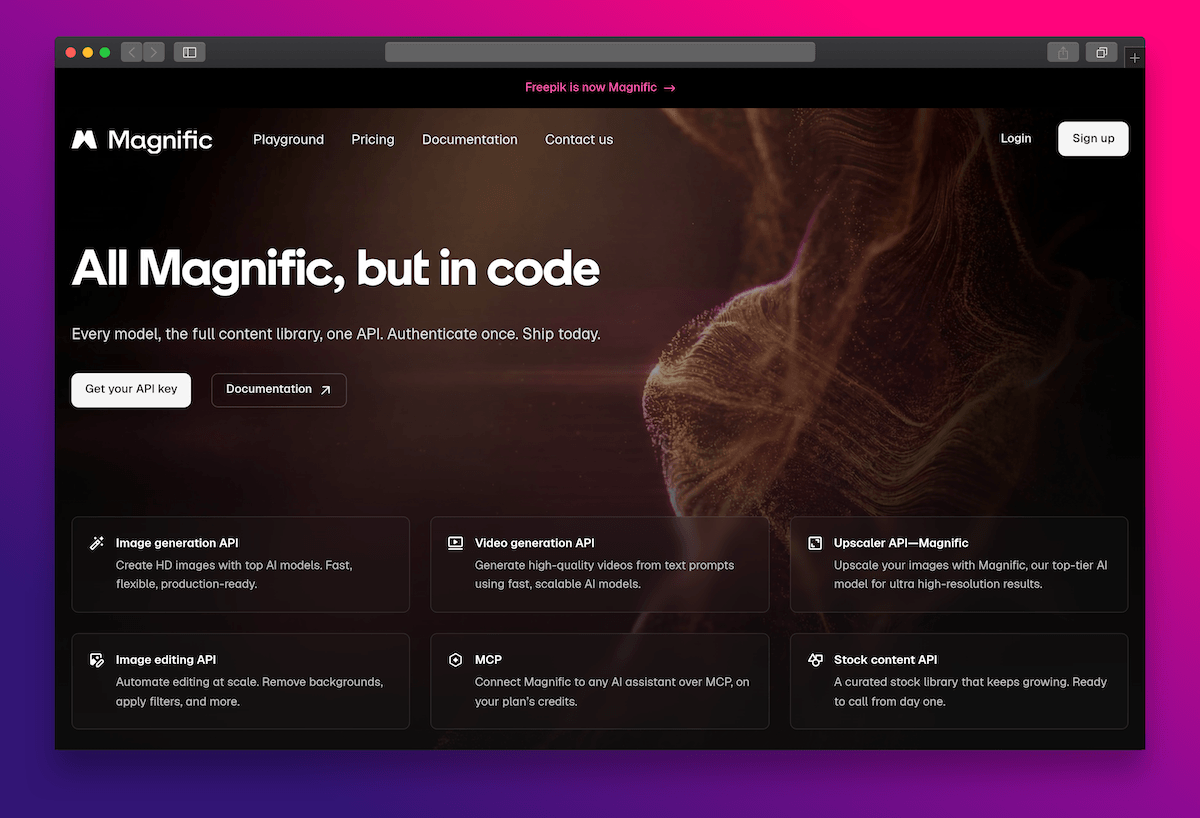Open the Documentation nav item
This screenshot has height=818, width=1200.
pos(470,140)
